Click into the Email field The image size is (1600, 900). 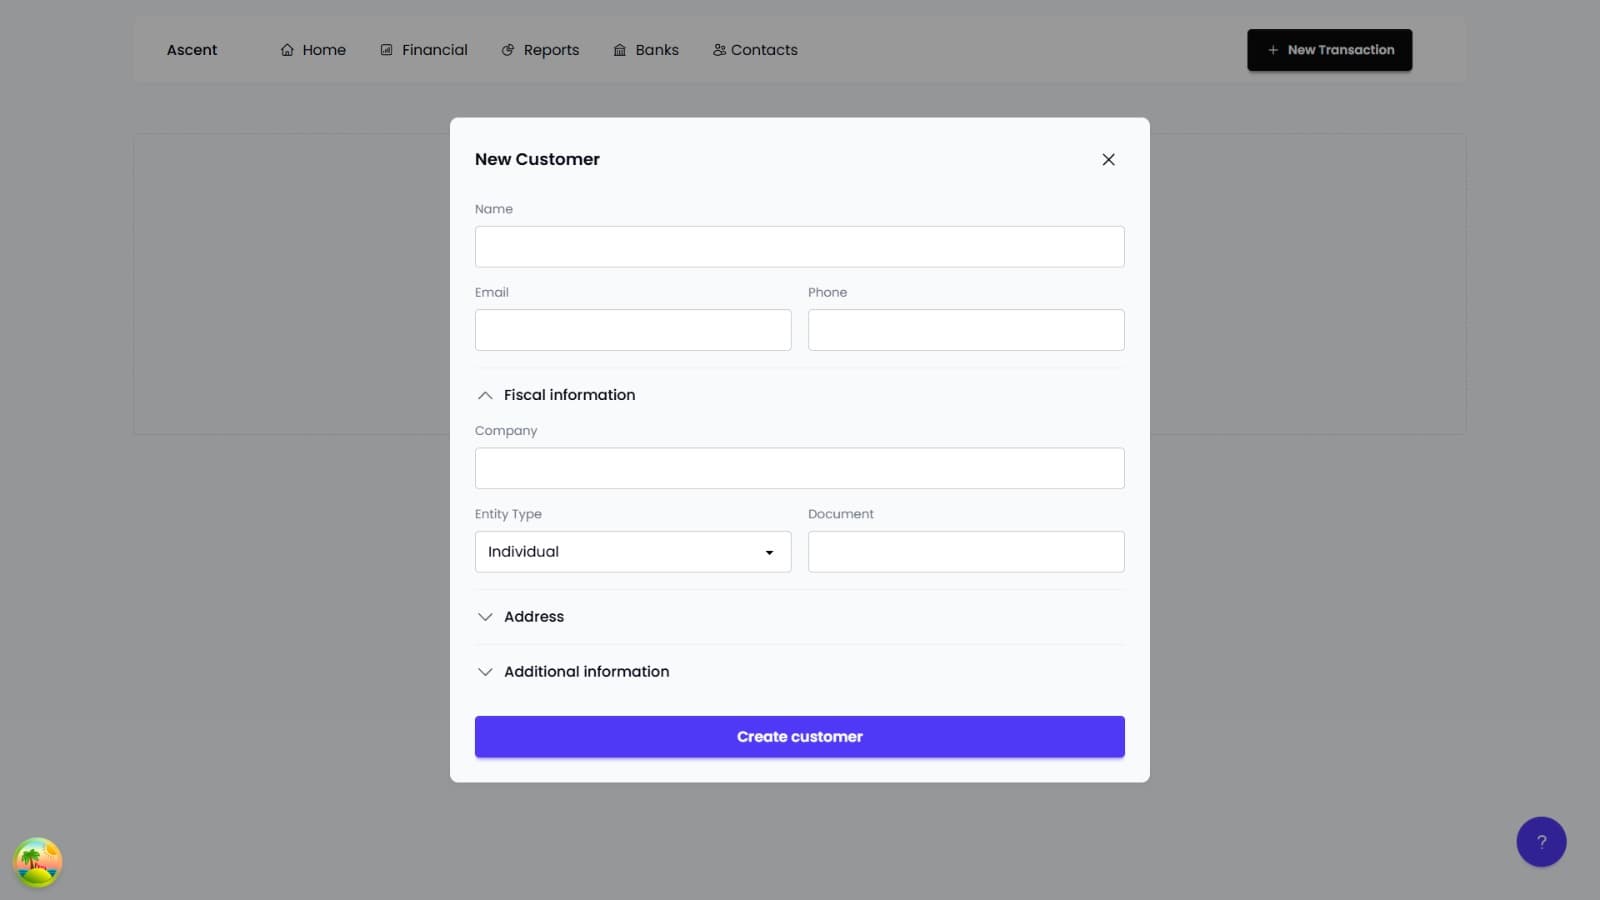(632, 330)
